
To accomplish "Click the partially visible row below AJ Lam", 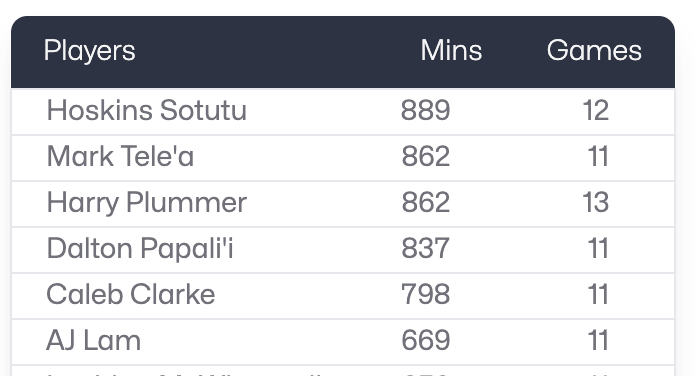I will pyautogui.click(x=343, y=371).
